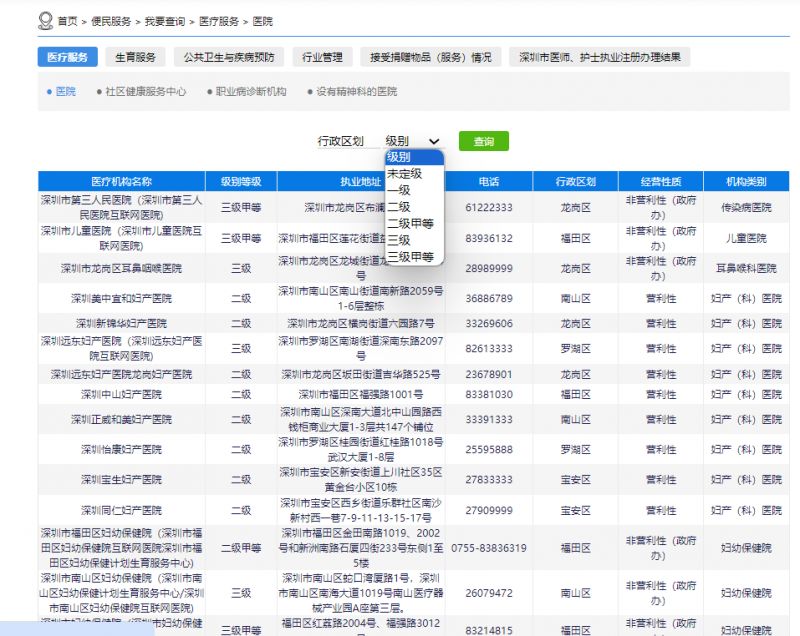800x636 pixels.
Task: Select the 医疗服务 tab
Action: tap(67, 57)
